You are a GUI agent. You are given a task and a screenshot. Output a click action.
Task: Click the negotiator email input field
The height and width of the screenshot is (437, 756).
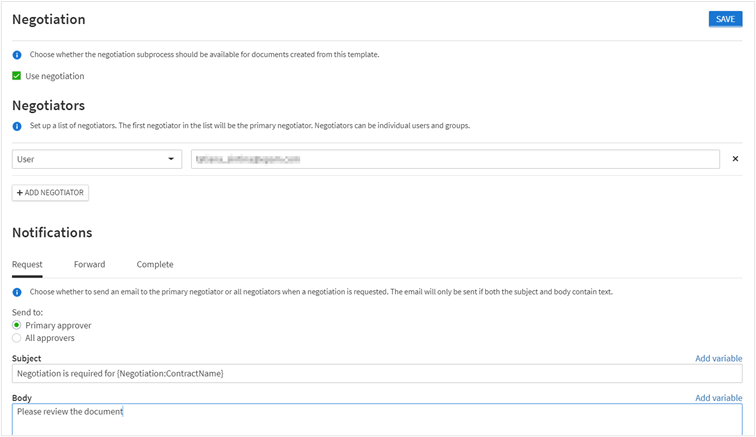[x=455, y=159]
